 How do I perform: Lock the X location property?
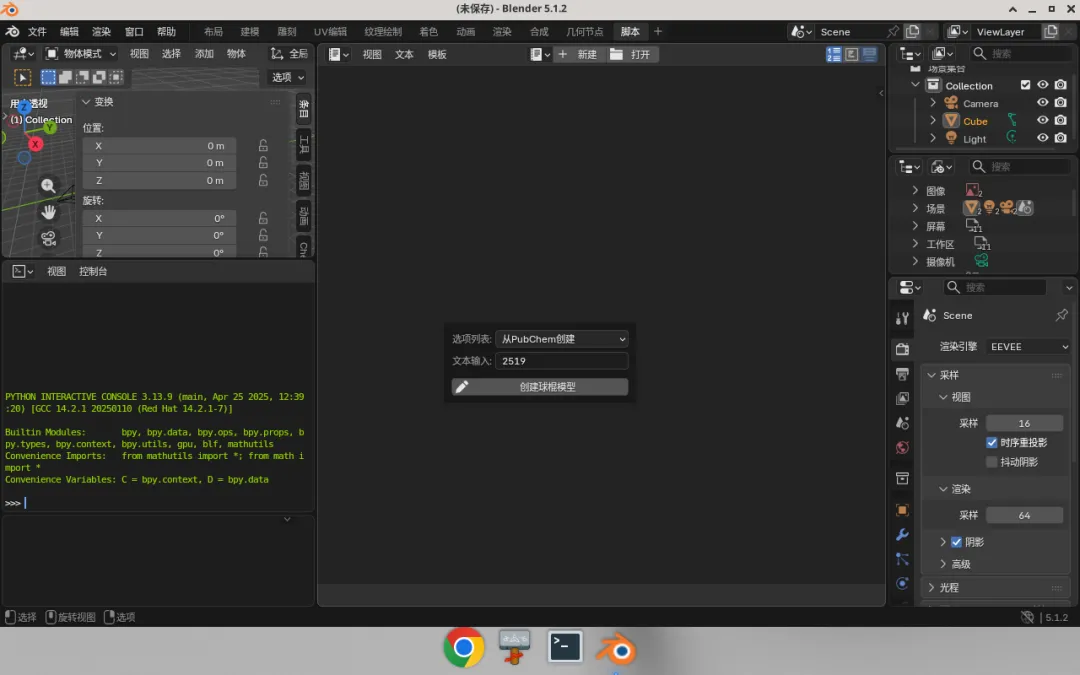pos(263,145)
